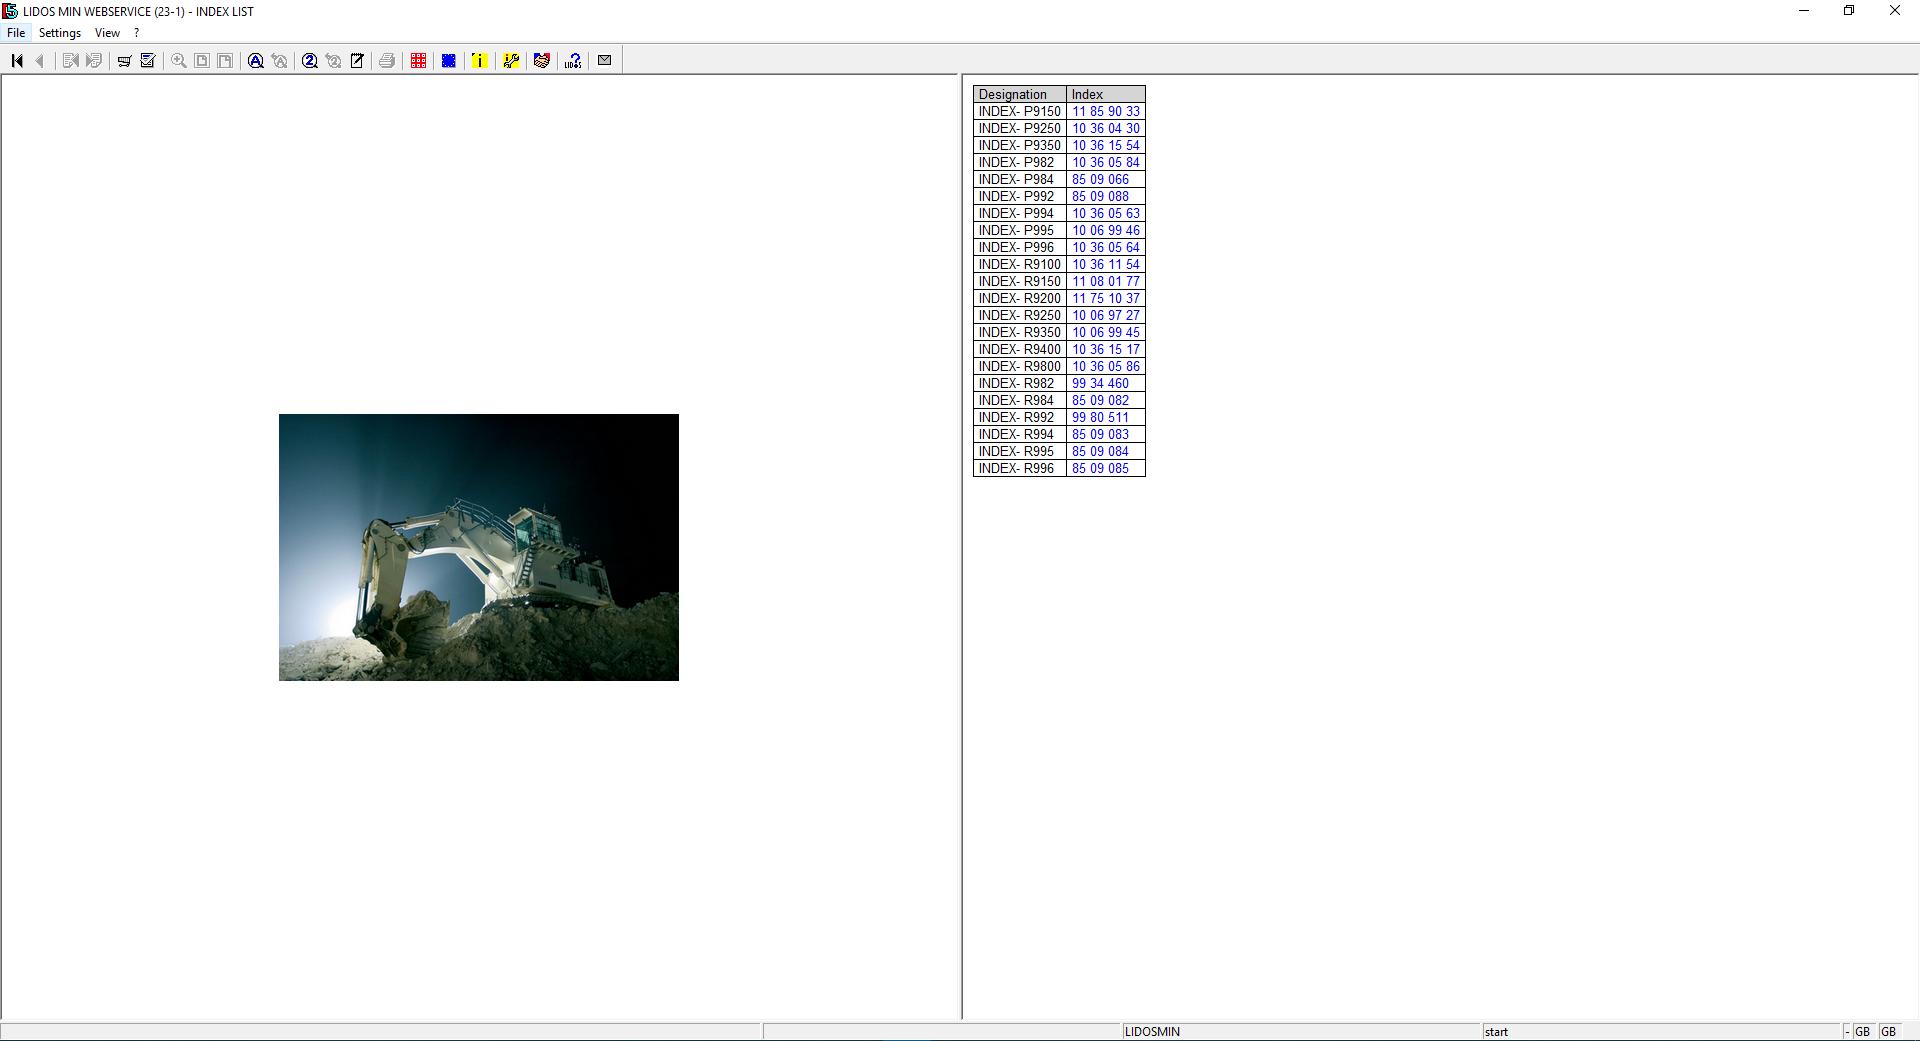1920x1041 pixels.
Task: Open index link 10 36 04 30
Action: pos(1106,129)
